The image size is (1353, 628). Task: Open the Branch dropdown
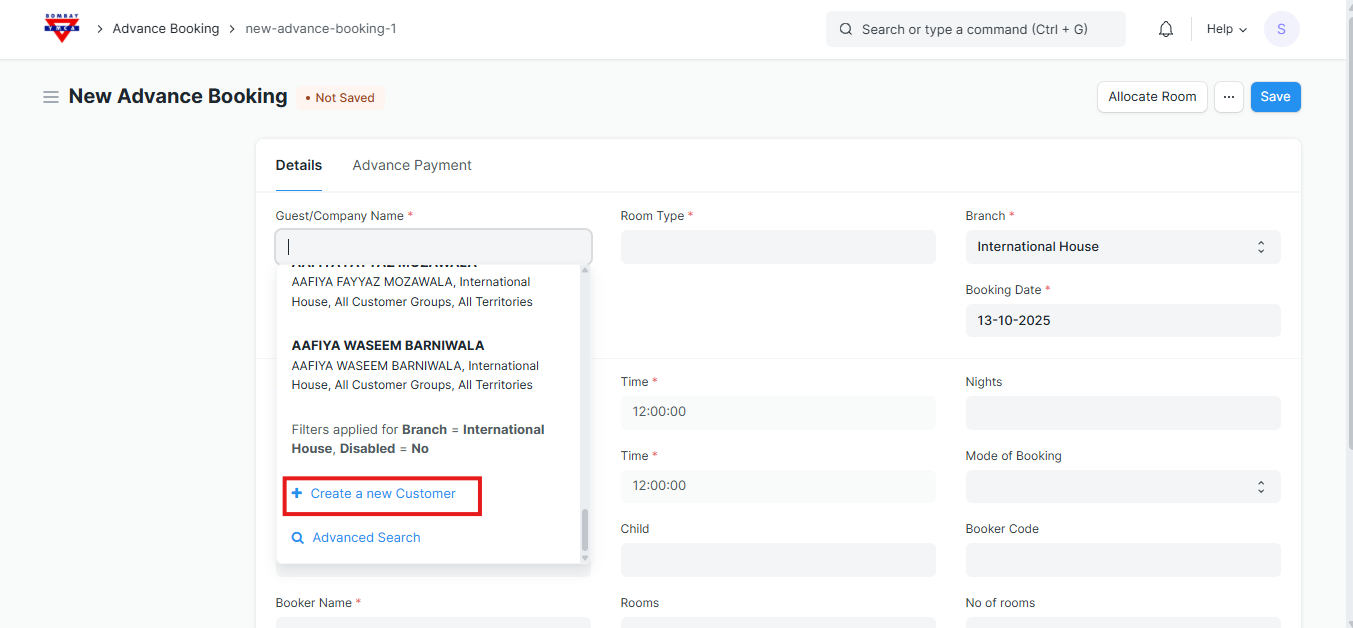pos(1122,247)
